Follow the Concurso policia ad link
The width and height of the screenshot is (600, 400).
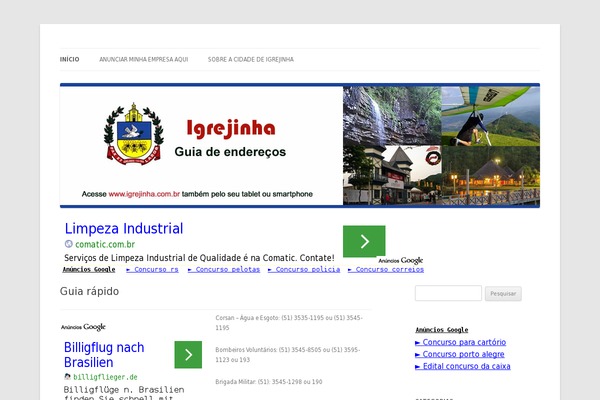point(304,269)
